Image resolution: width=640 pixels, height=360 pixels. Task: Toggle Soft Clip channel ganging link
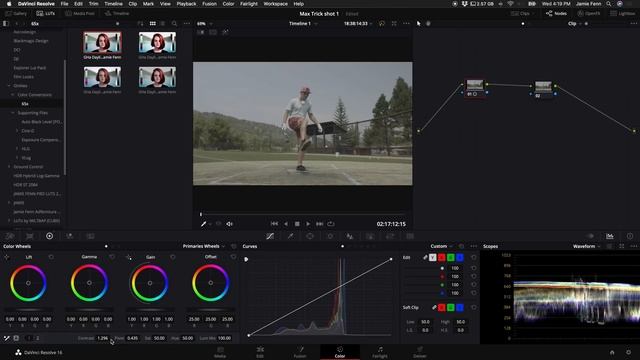[x=434, y=307]
